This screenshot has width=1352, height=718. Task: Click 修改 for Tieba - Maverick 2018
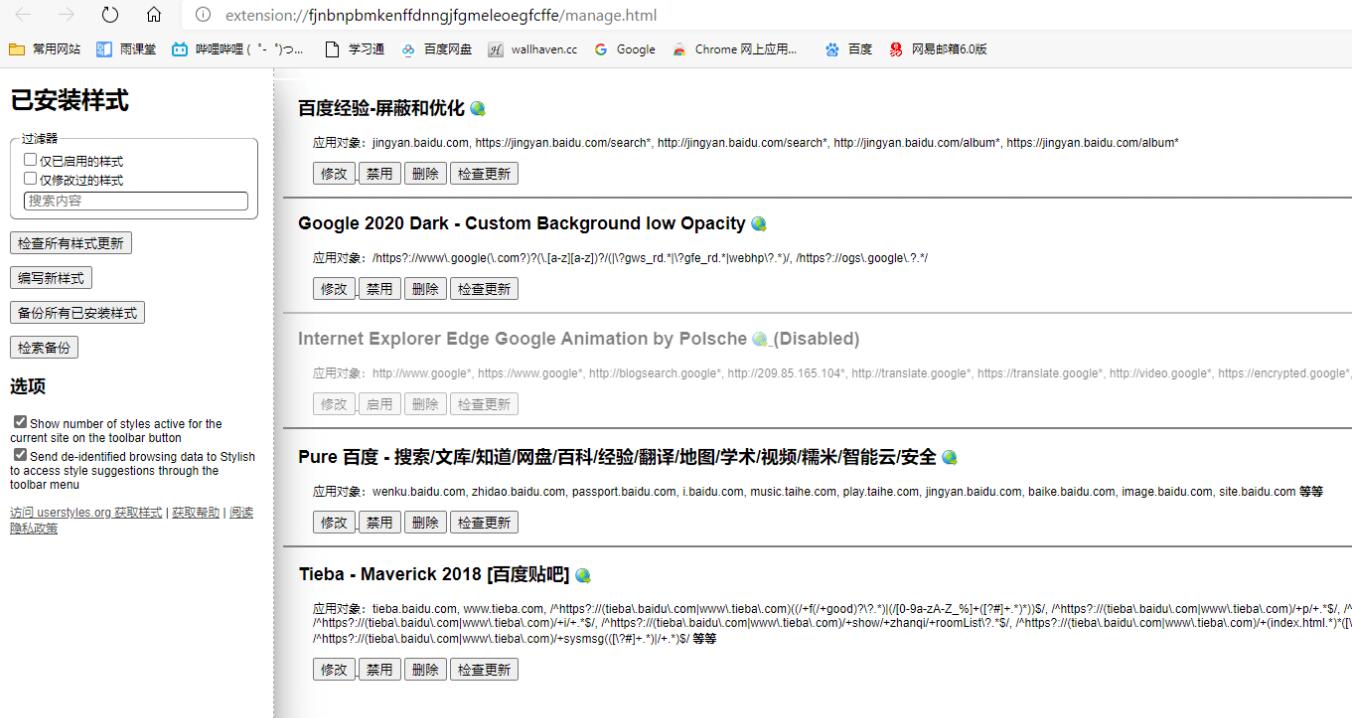coord(334,669)
